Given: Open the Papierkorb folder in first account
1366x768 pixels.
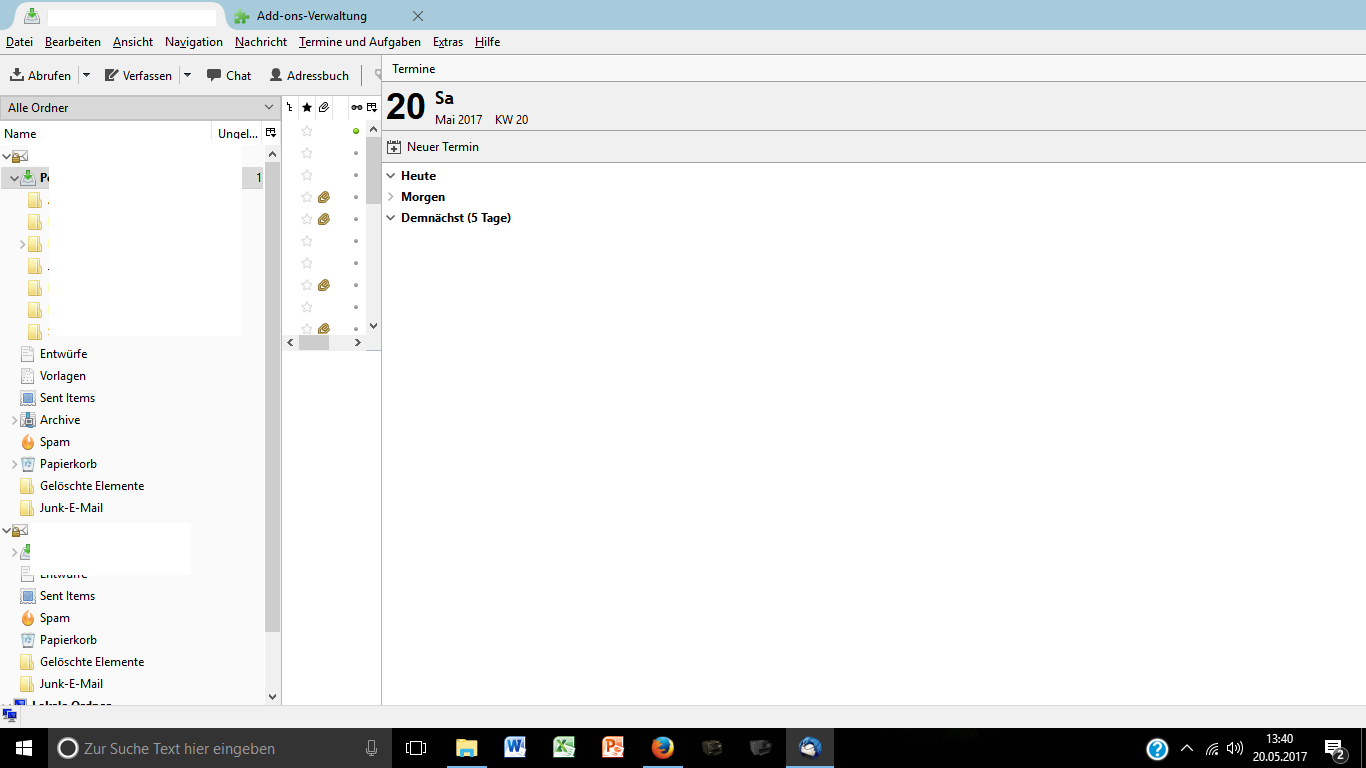Looking at the screenshot, I should 68,464.
